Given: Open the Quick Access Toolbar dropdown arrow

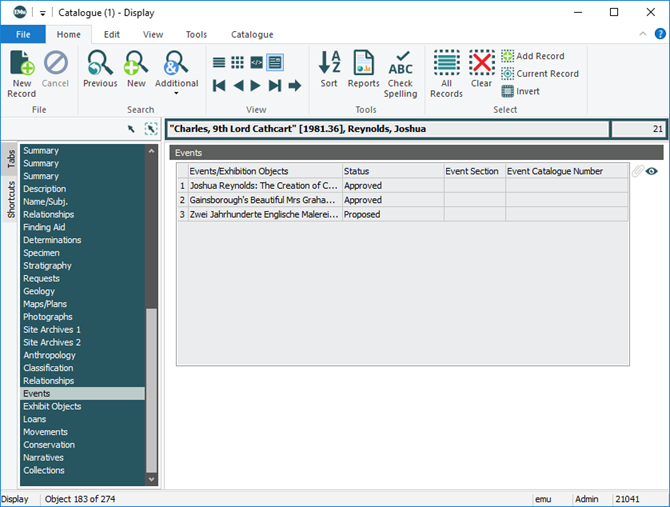Looking at the screenshot, I should 43,13.
